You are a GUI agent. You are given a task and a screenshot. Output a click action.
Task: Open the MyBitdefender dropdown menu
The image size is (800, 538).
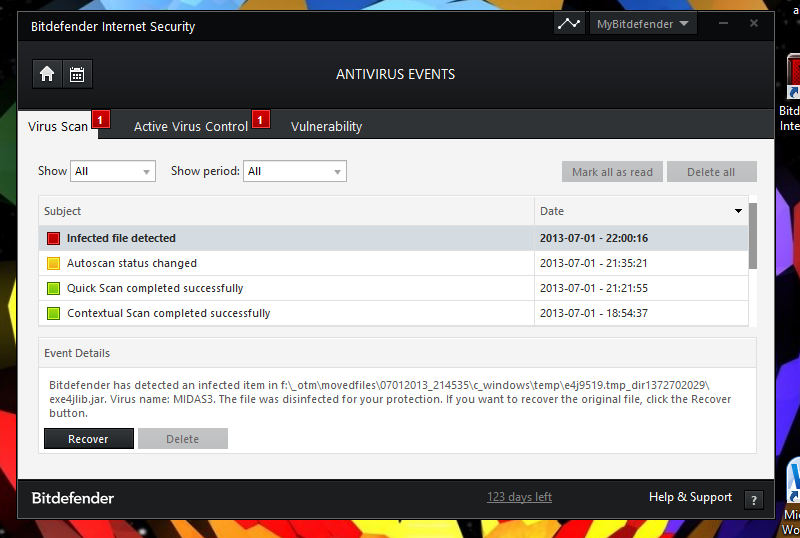point(643,24)
